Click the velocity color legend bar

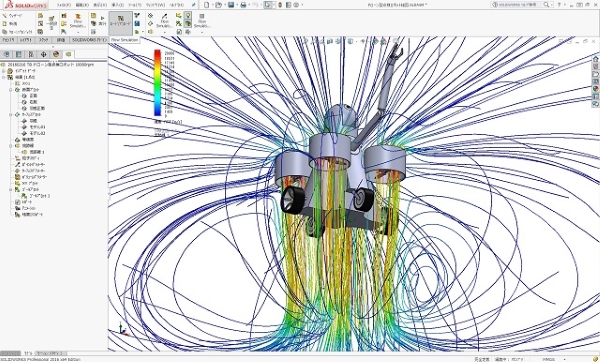point(157,83)
